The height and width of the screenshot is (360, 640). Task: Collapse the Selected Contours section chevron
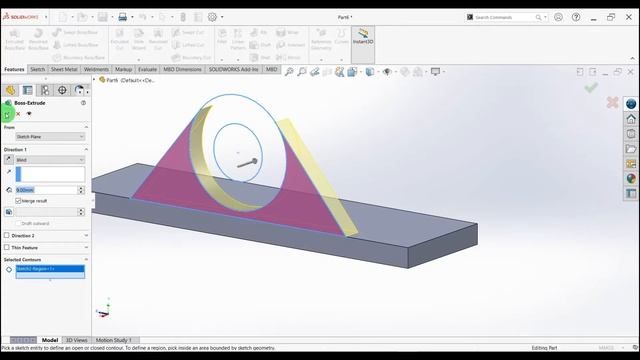pyautogui.click(x=86, y=260)
